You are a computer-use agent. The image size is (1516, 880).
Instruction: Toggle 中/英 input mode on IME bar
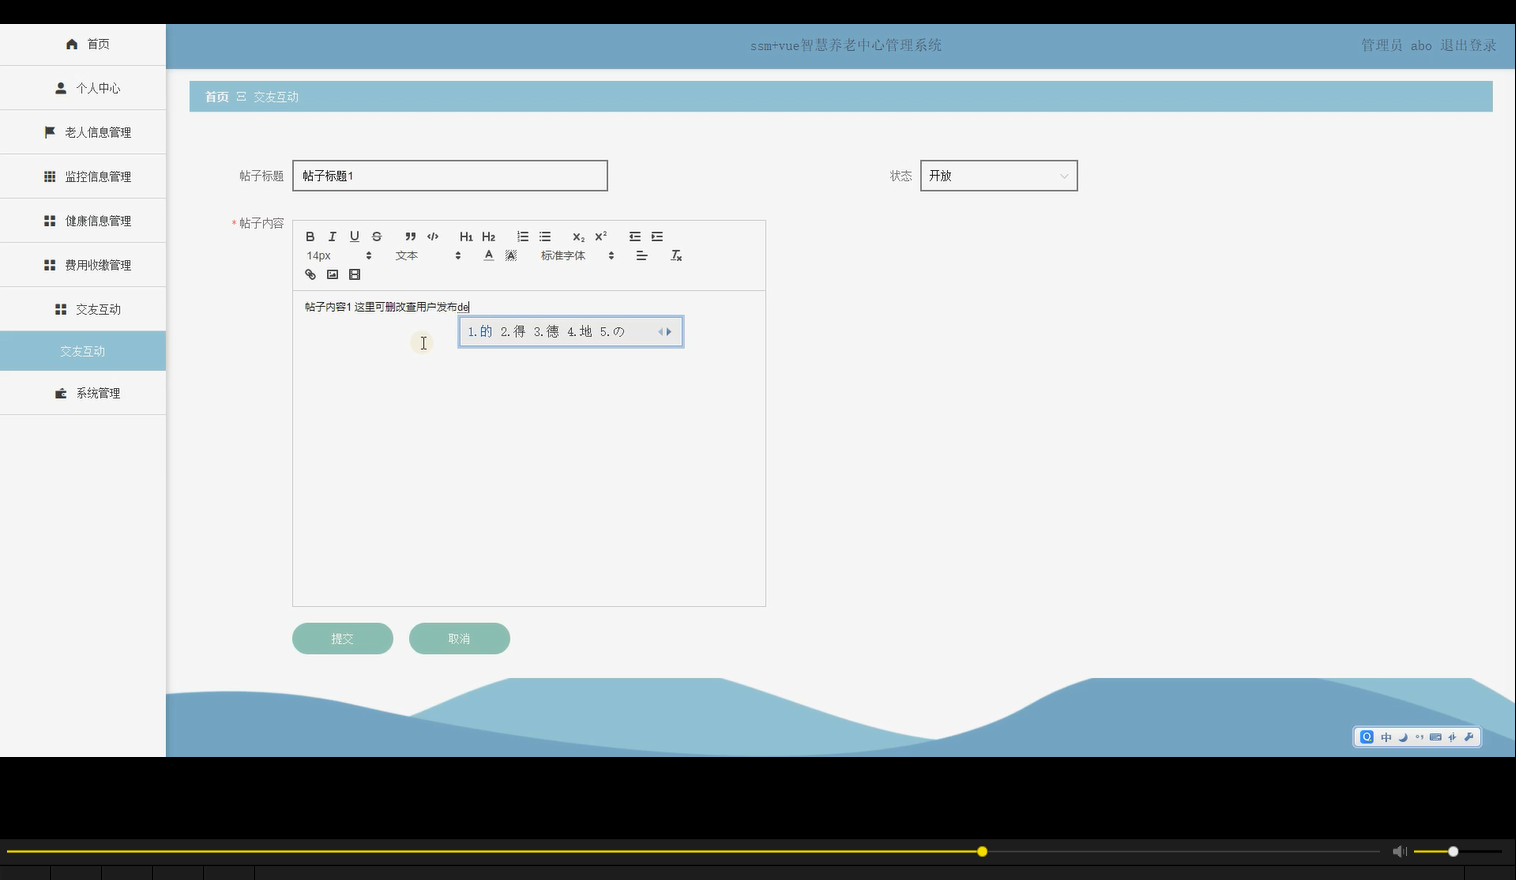[x=1386, y=737]
